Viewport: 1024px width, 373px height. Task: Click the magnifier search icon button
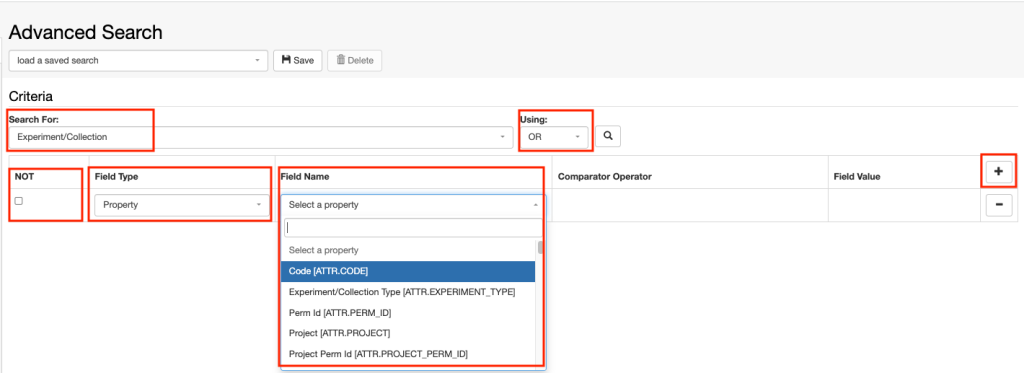(x=607, y=136)
